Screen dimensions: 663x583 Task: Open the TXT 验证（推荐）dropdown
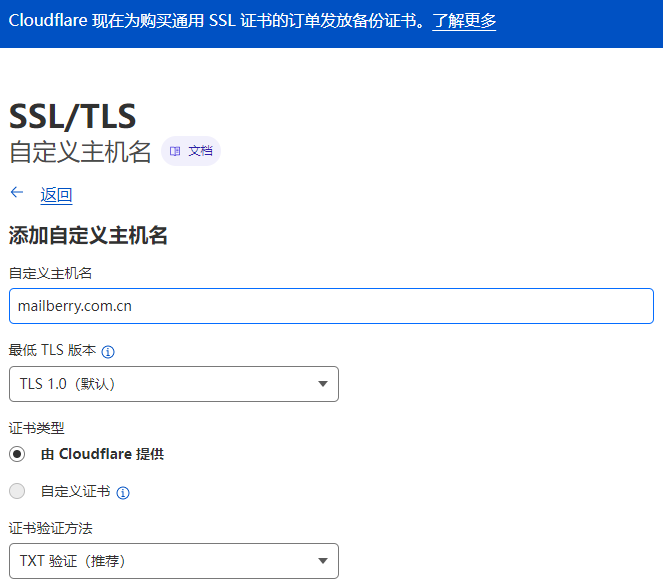tap(174, 561)
